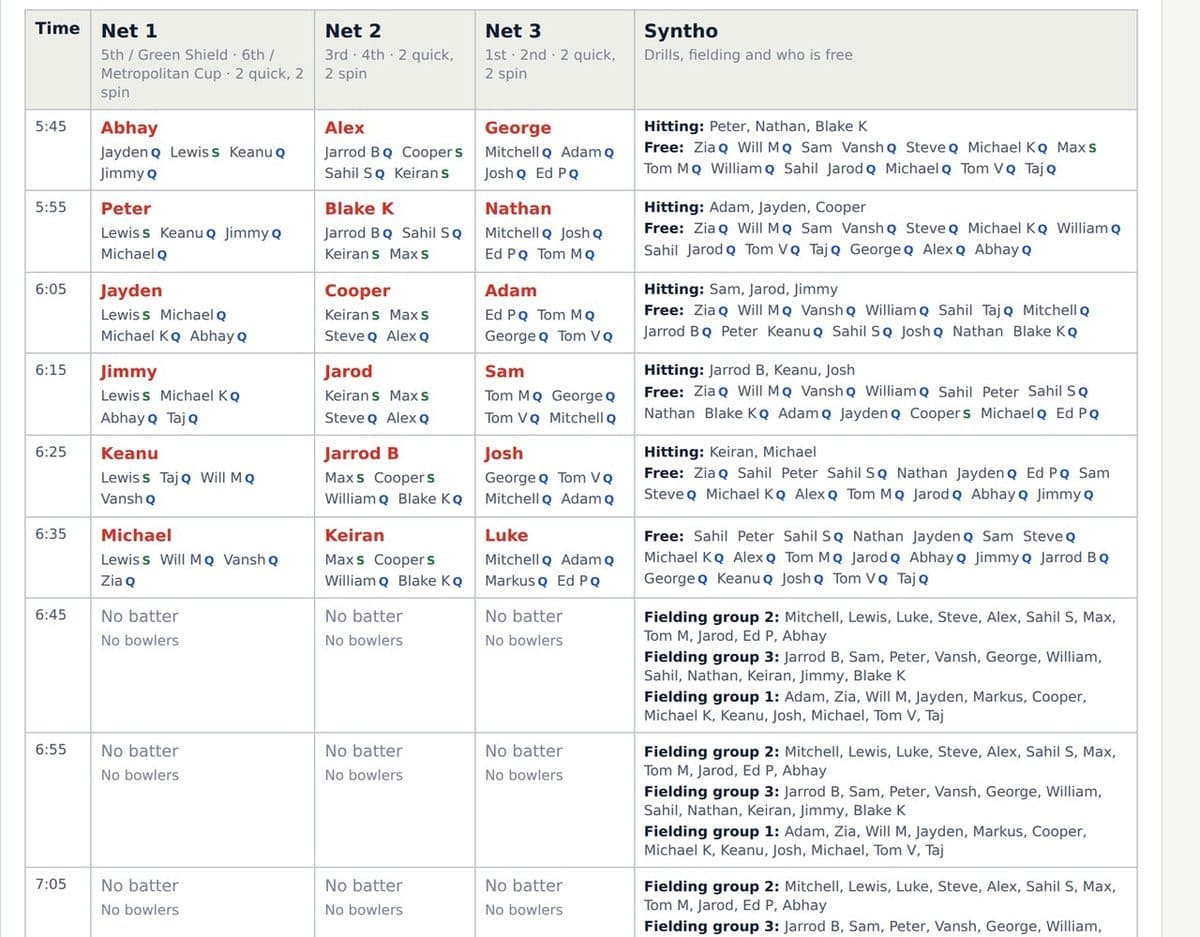Select red batter name George in Net 3

click(518, 128)
